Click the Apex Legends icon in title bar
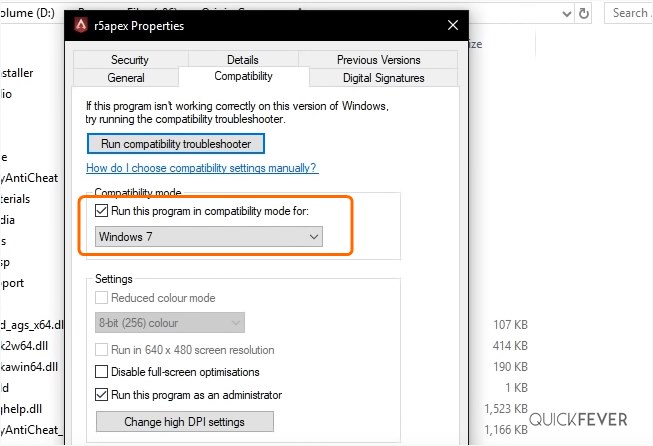Image resolution: width=653 pixels, height=446 pixels. (81, 25)
